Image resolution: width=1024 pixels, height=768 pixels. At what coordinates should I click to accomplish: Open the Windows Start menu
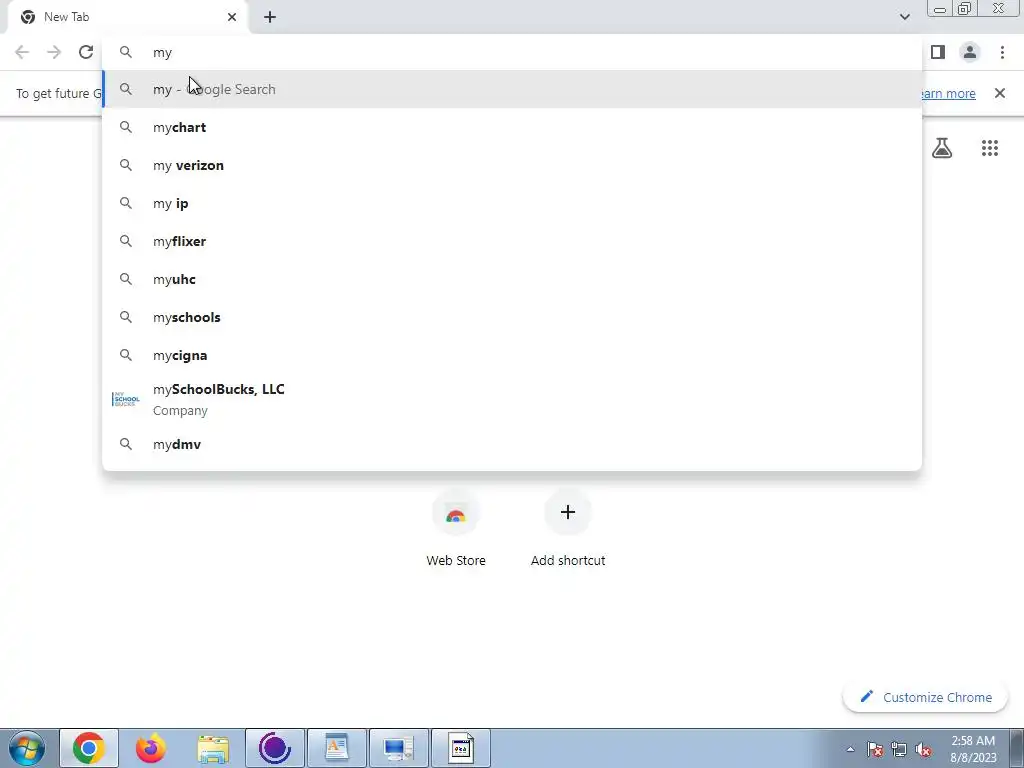point(27,748)
